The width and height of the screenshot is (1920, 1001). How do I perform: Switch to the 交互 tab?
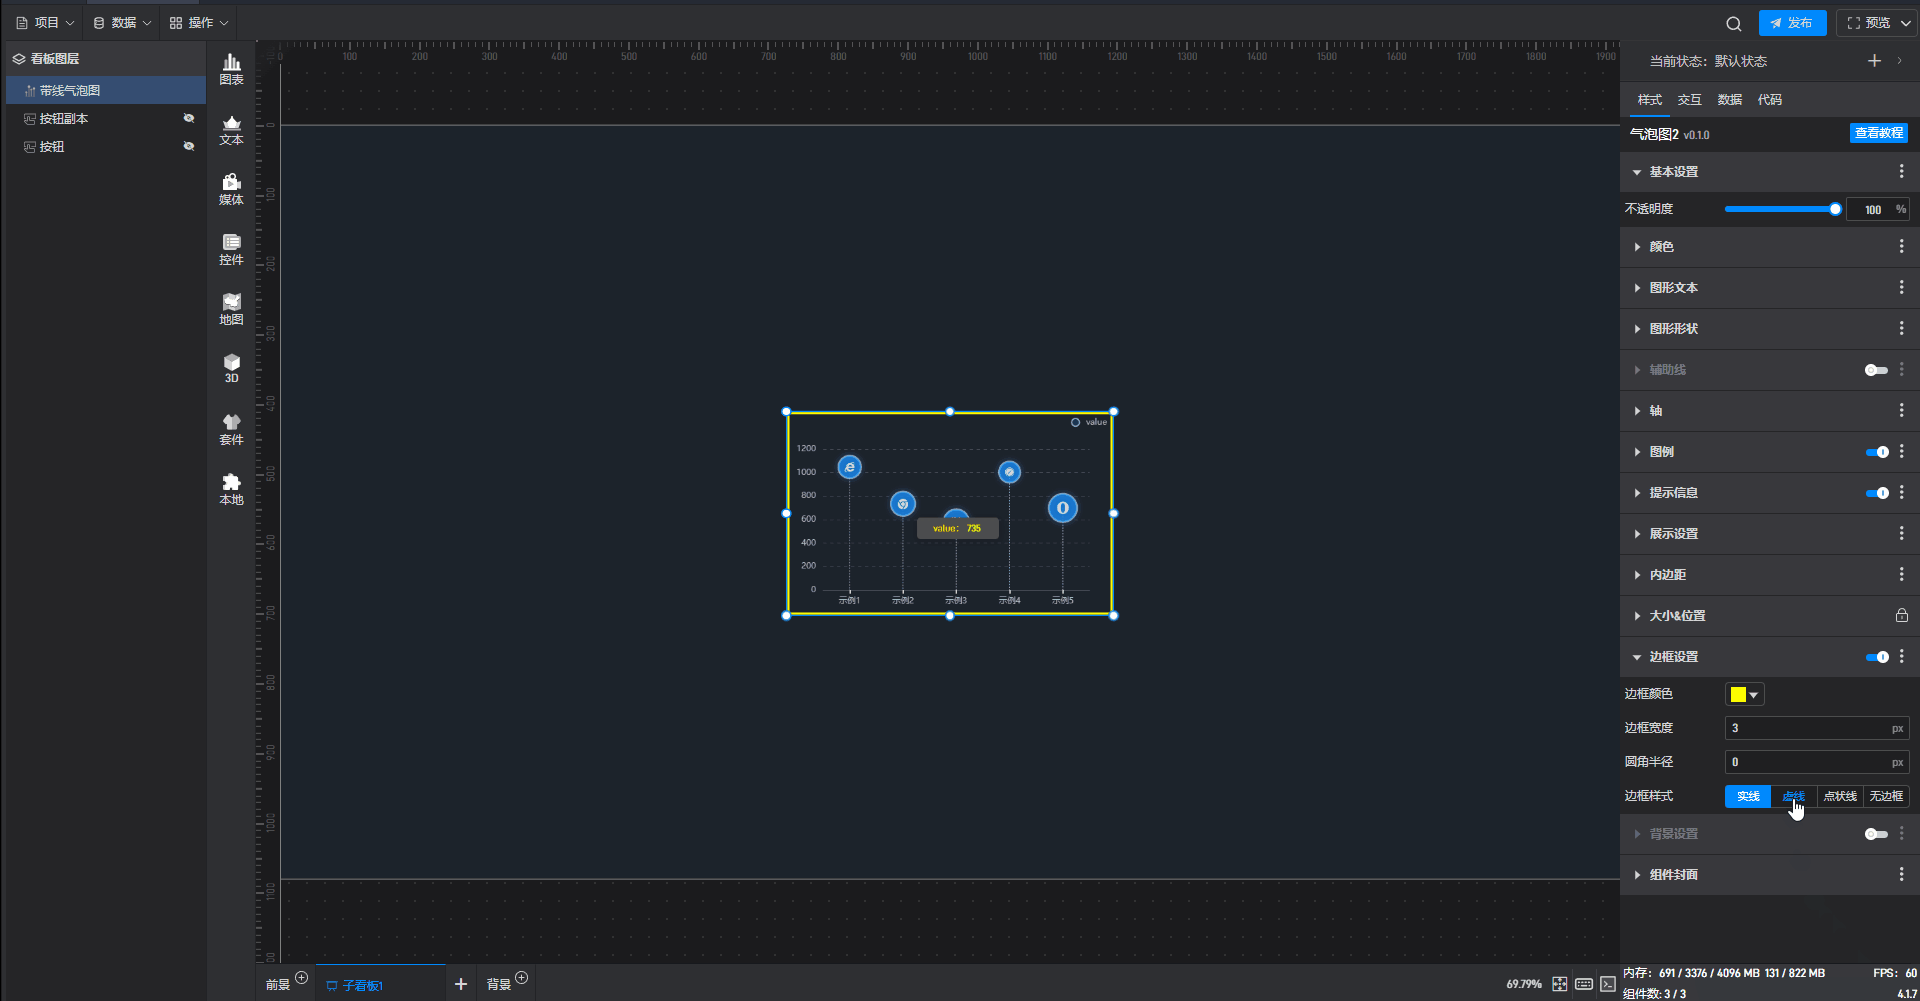(1689, 100)
